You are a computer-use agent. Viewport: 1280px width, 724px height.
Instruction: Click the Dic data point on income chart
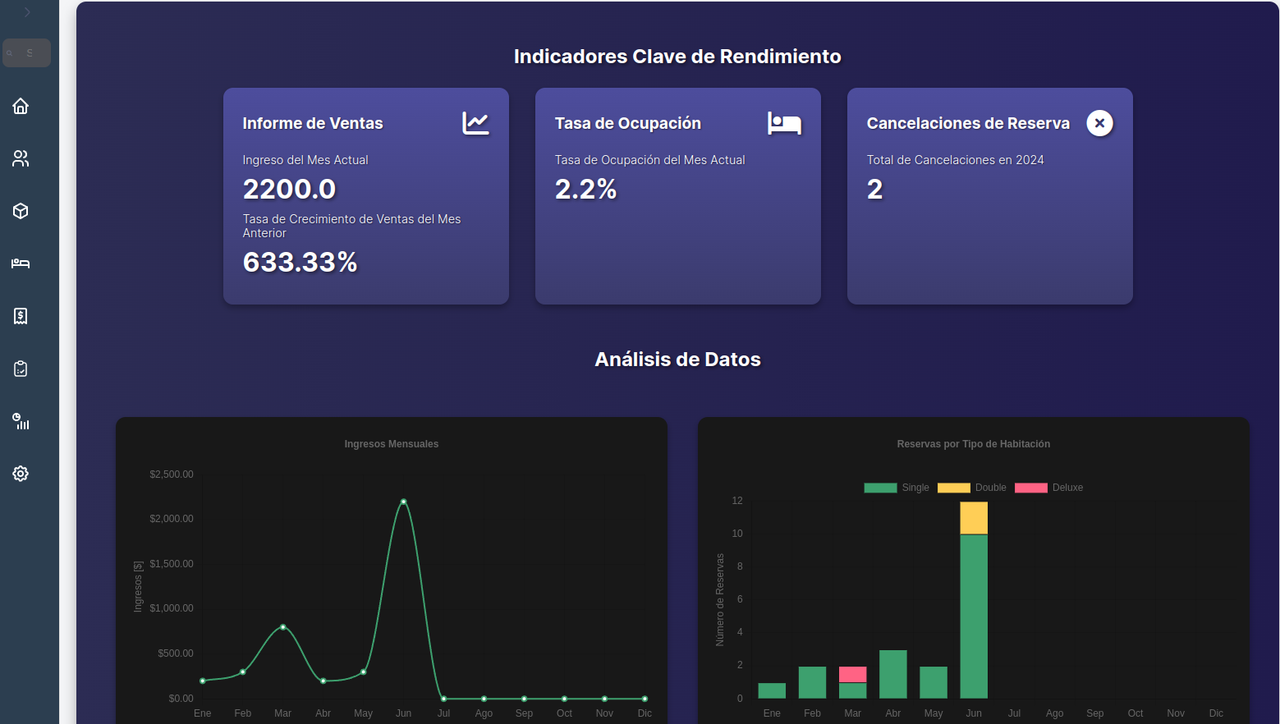[644, 698]
